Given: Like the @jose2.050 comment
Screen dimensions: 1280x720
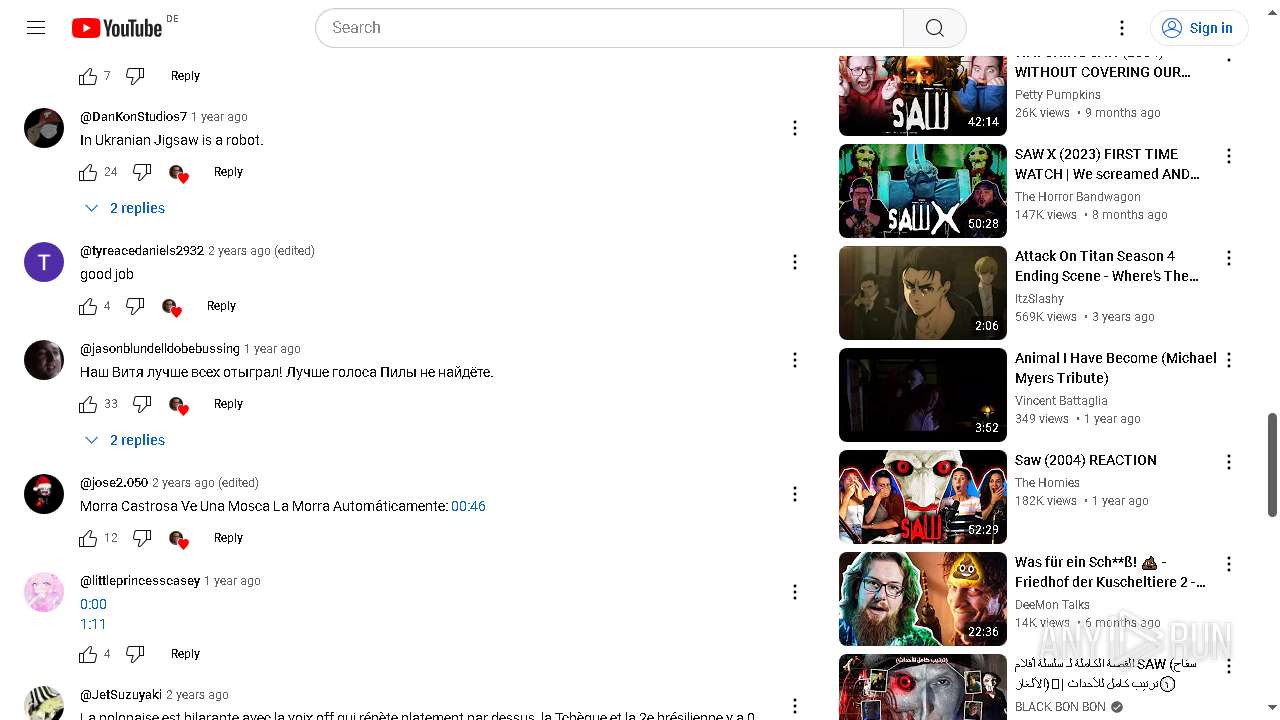Looking at the screenshot, I should tap(88, 538).
